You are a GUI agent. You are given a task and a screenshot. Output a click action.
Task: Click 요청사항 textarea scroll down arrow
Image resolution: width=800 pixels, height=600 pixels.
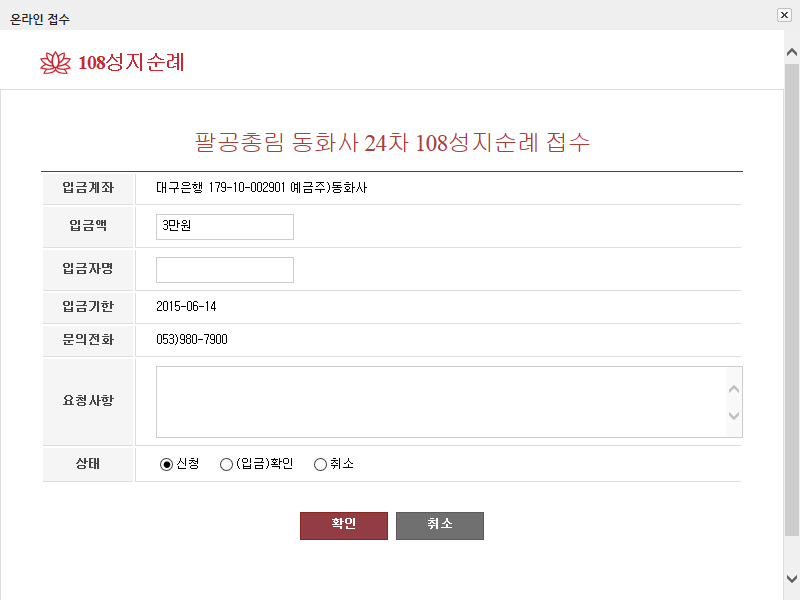(x=734, y=415)
